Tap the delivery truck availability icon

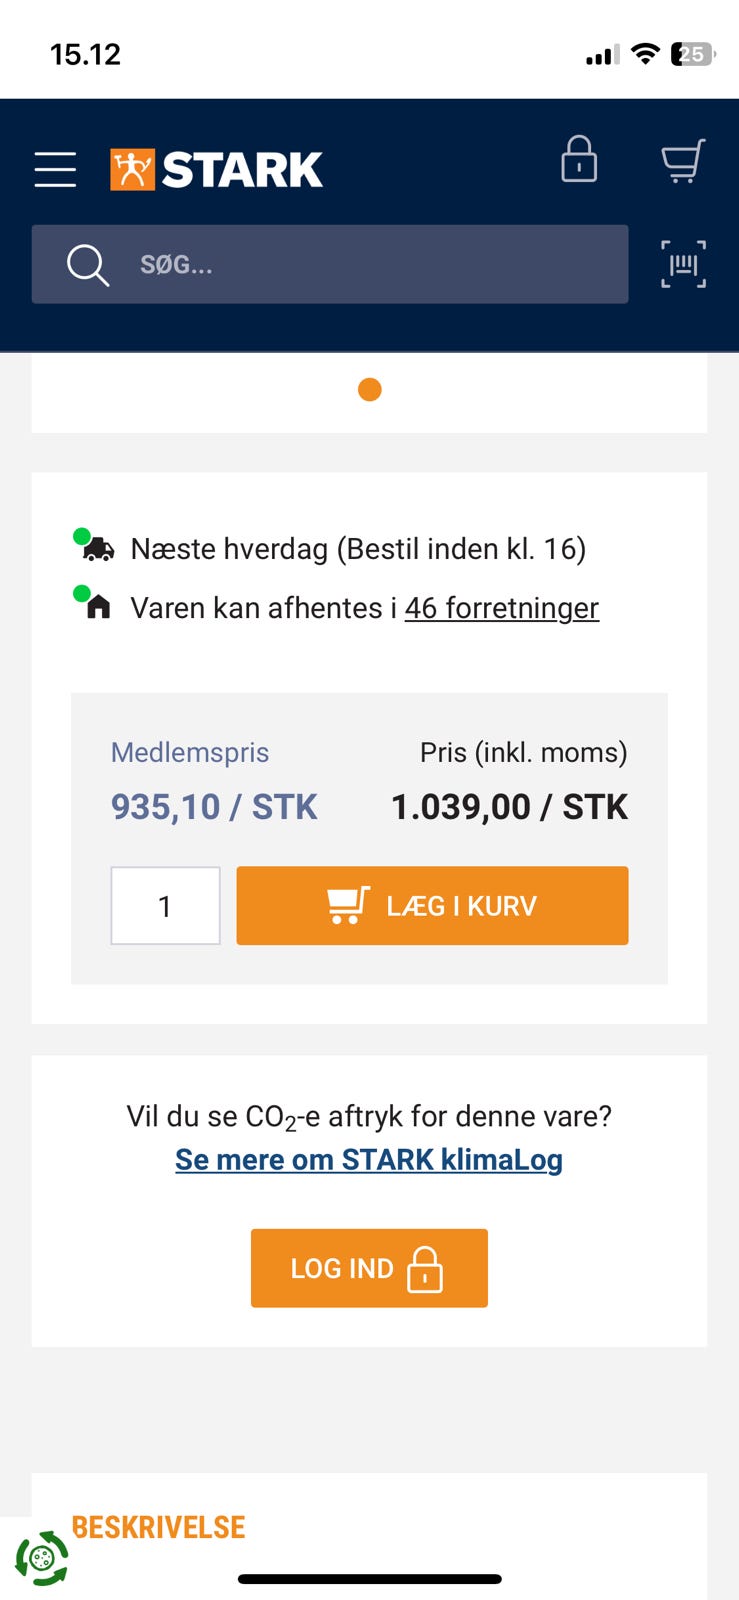coord(97,549)
